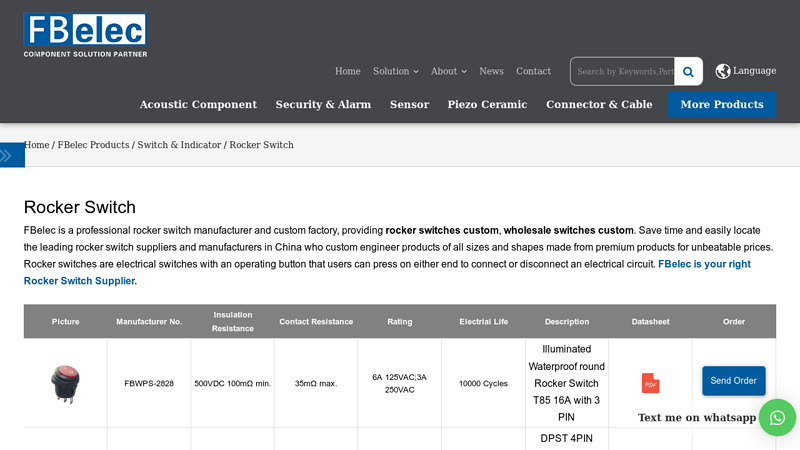Go to Home in top navigation

point(347,71)
